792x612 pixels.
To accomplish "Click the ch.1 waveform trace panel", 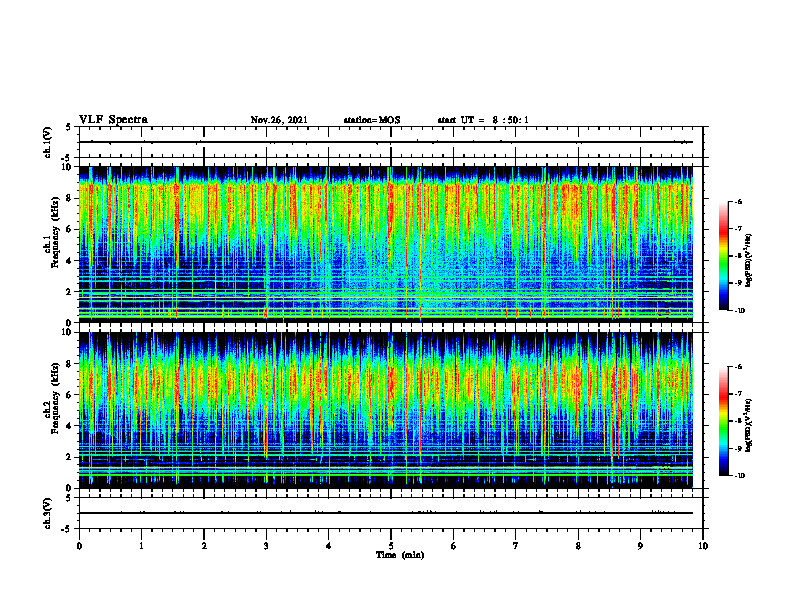I will coord(391,142).
